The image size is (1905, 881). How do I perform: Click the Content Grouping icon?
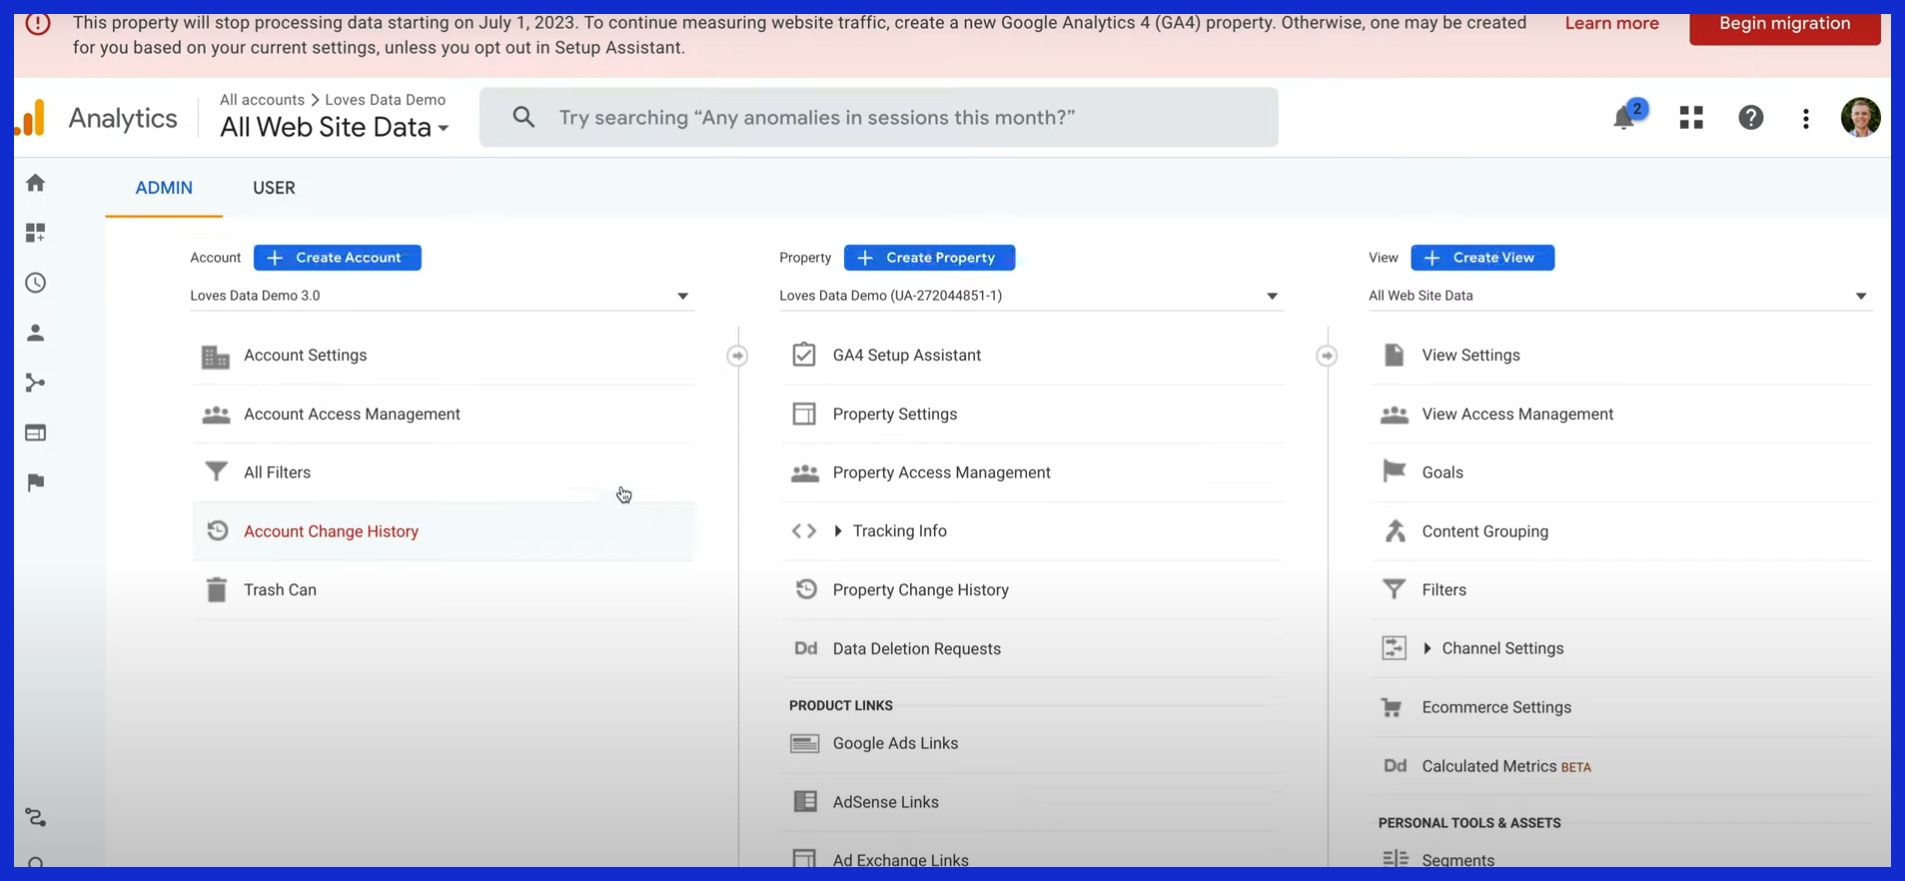click(1395, 530)
